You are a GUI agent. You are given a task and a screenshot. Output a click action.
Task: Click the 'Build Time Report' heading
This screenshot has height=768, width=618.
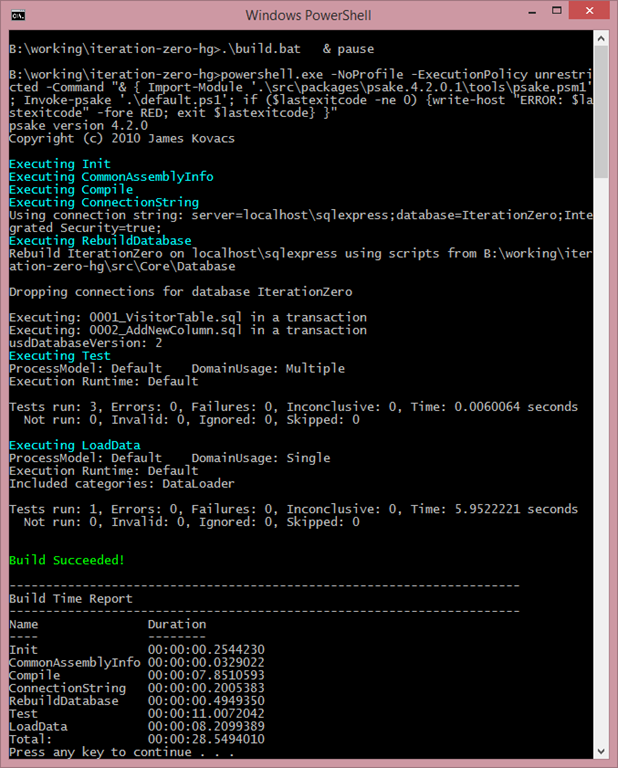point(71,599)
